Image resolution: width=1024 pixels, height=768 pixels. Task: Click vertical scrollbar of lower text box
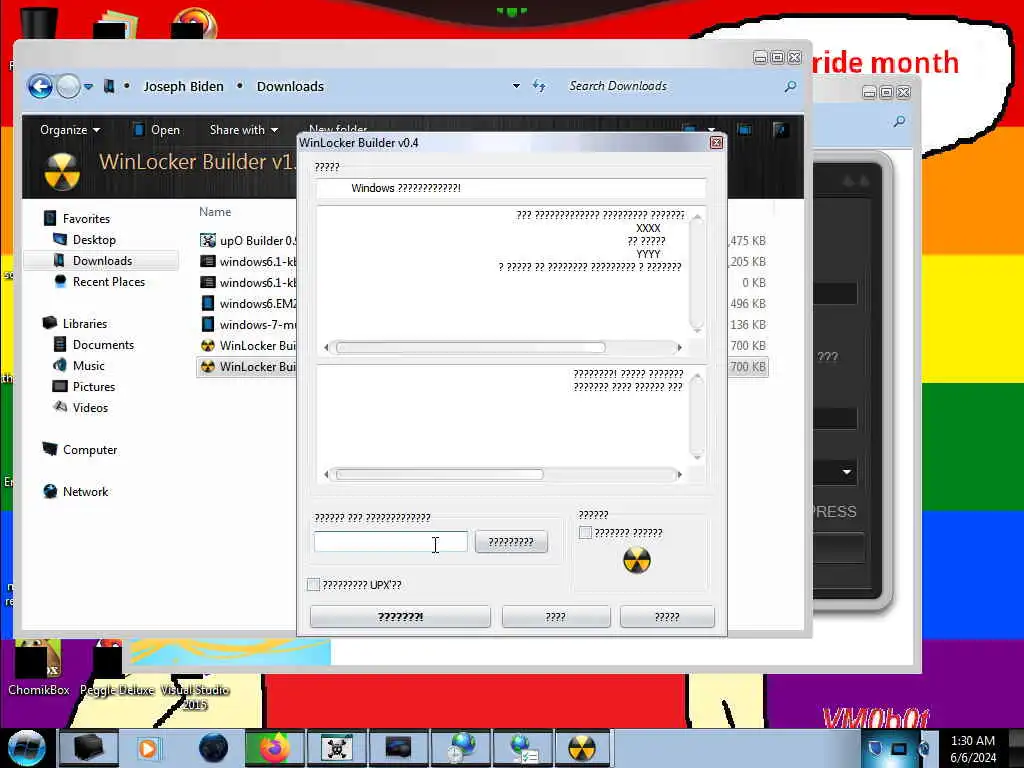pyautogui.click(x=697, y=415)
